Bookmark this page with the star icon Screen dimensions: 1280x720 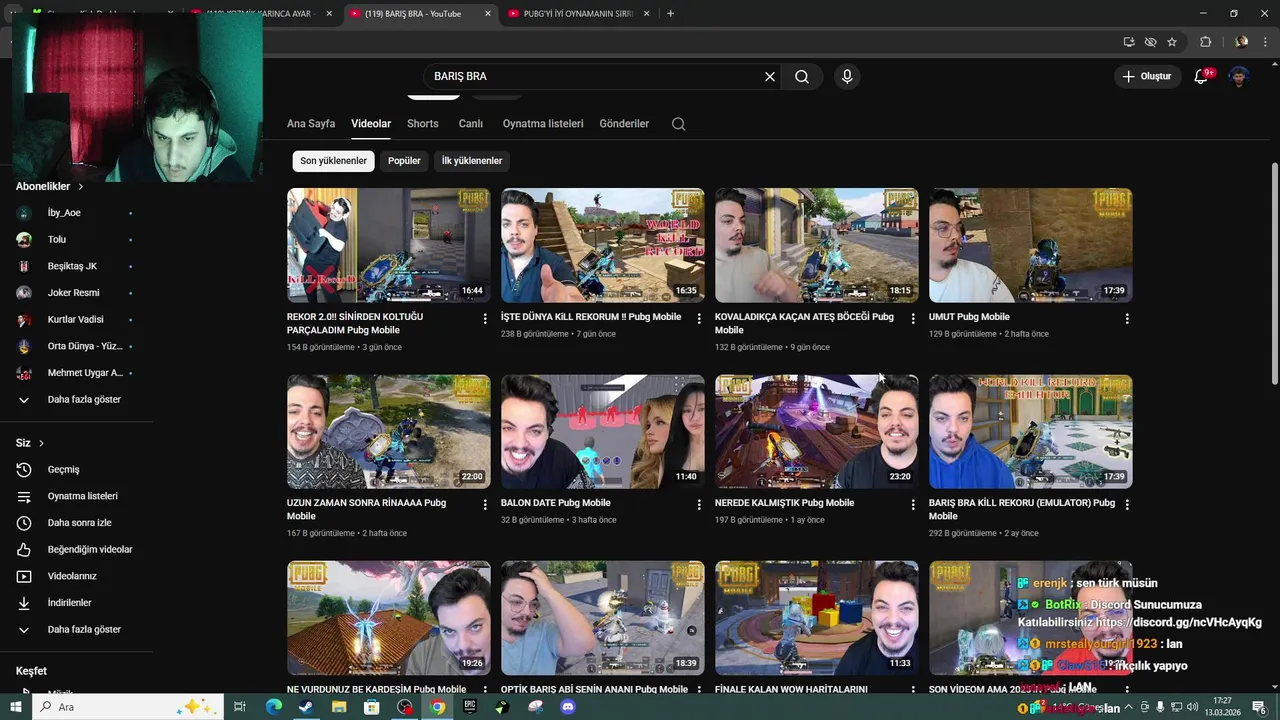click(1172, 42)
